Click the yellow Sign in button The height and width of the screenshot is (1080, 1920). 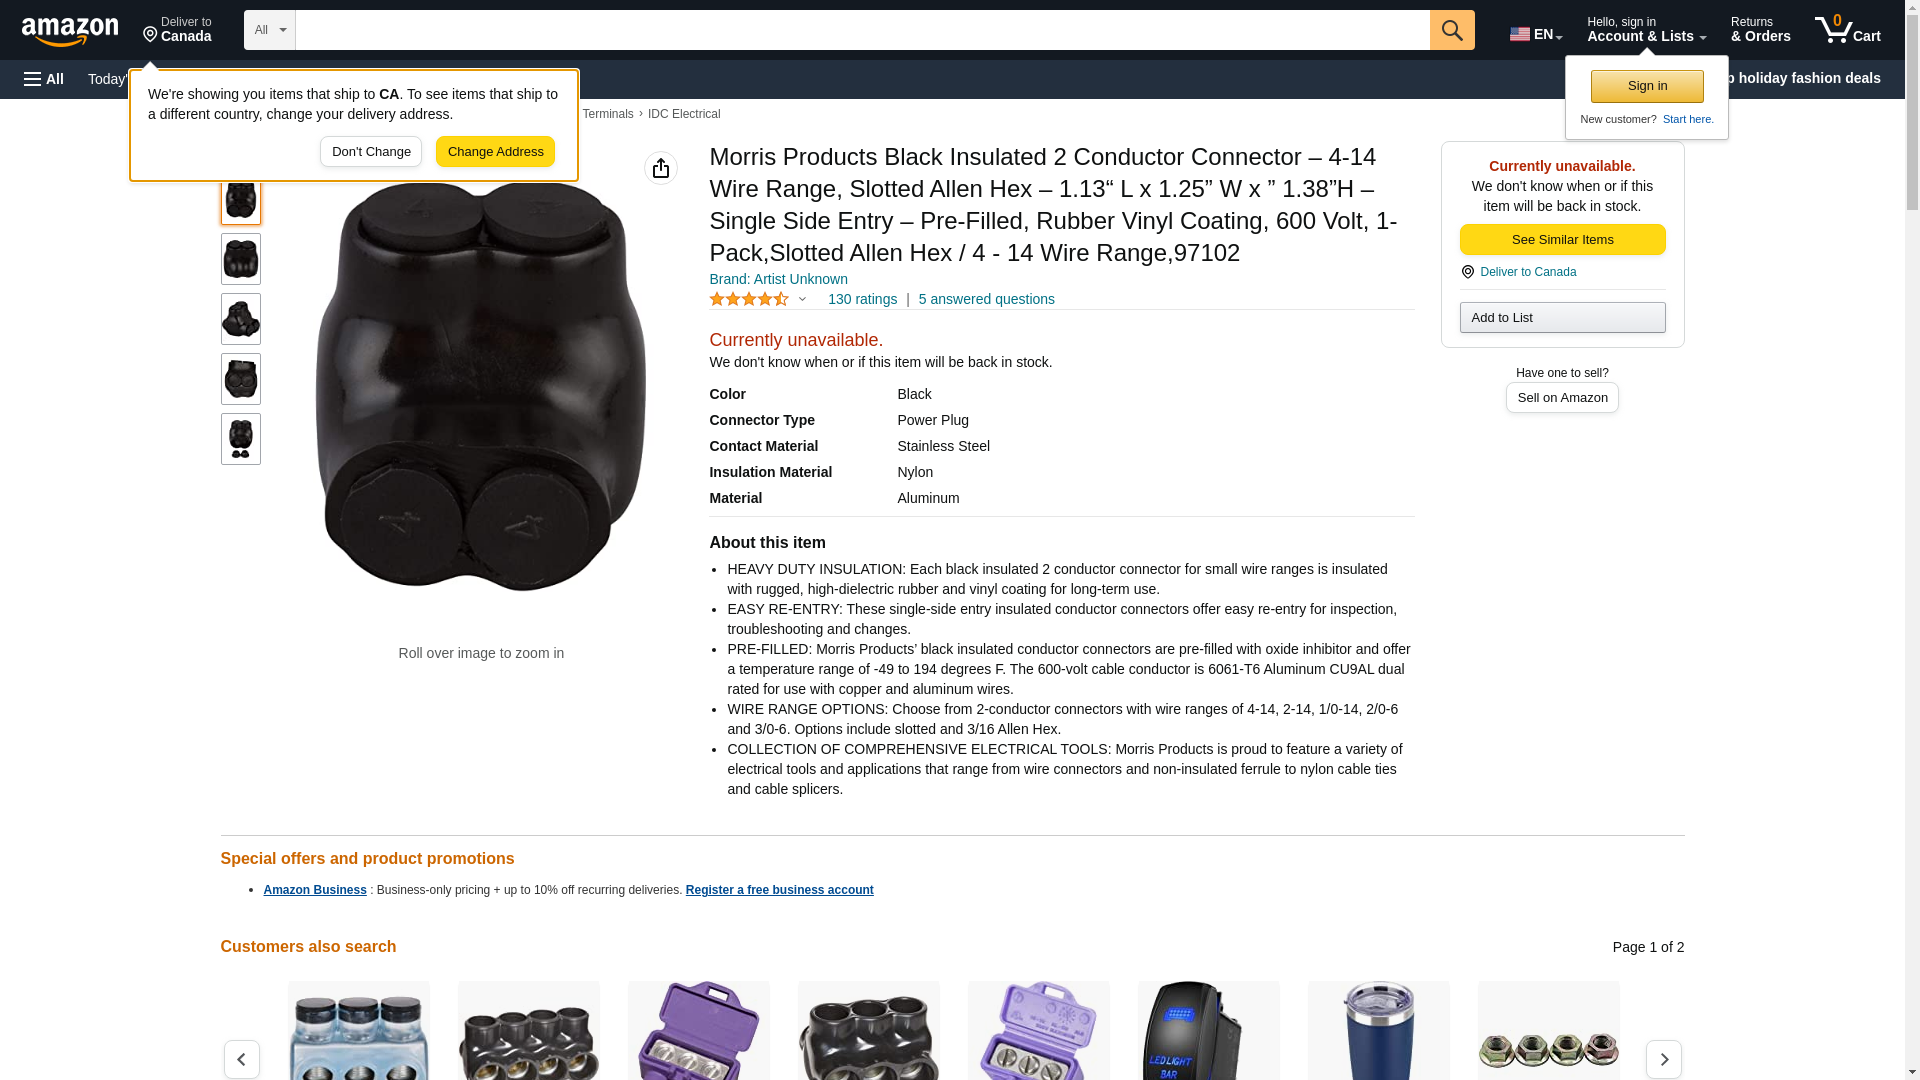pyautogui.click(x=1647, y=86)
